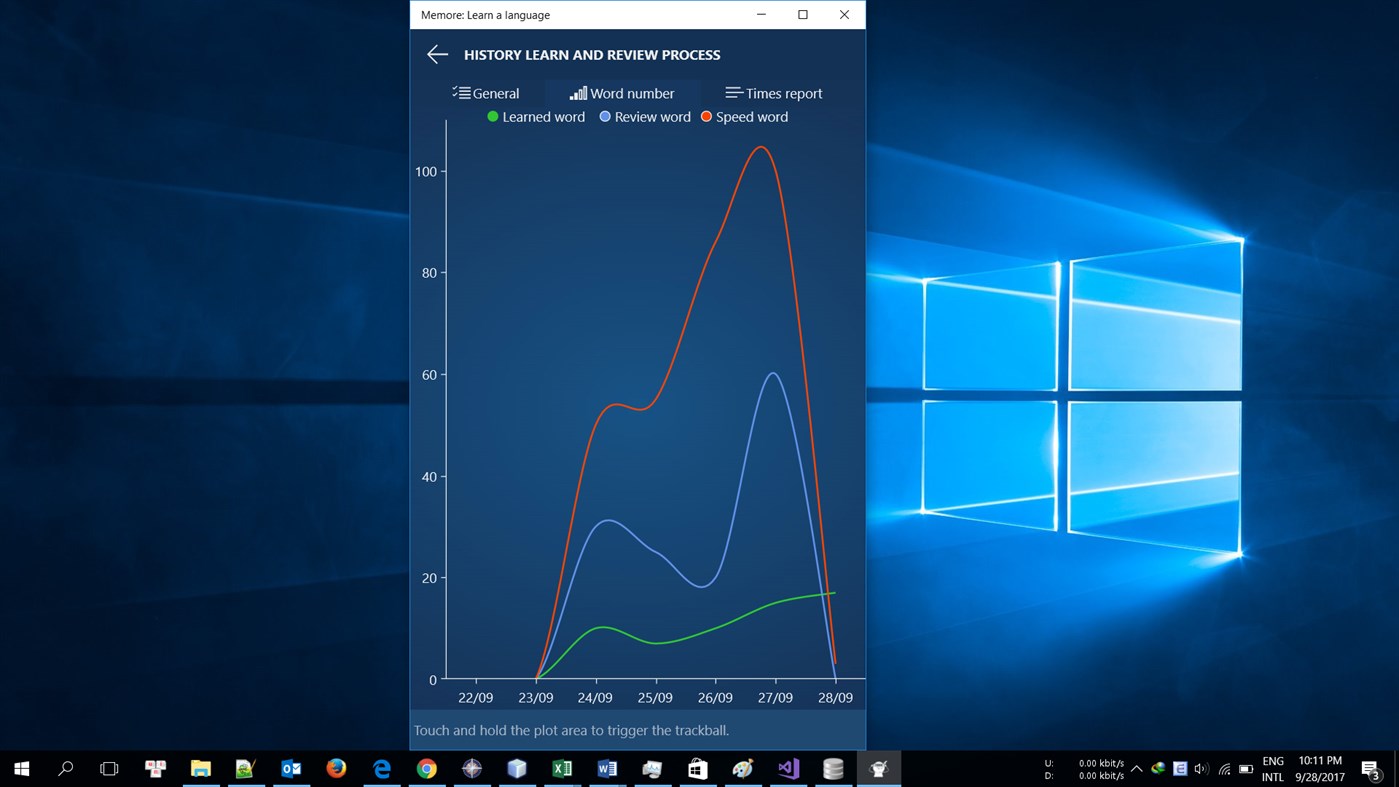Click the back arrow to return

pyautogui.click(x=437, y=54)
